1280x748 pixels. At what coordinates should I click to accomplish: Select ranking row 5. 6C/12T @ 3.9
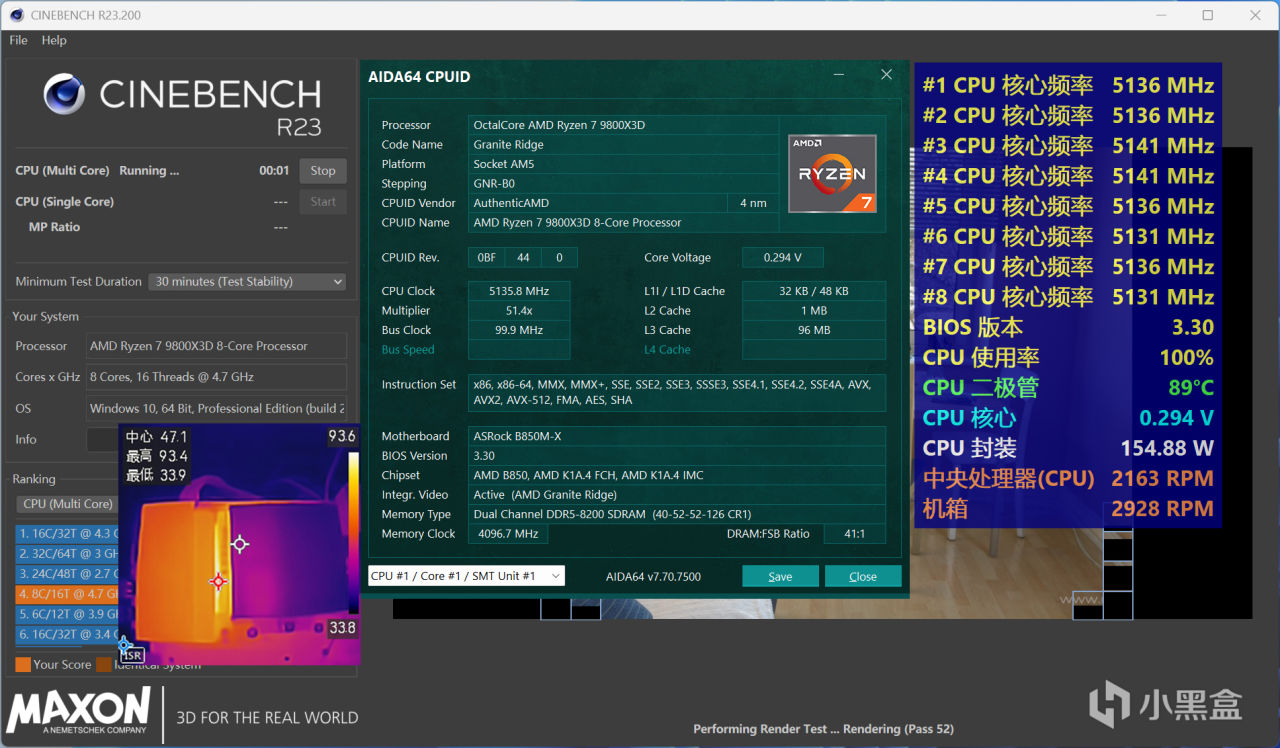[68, 614]
